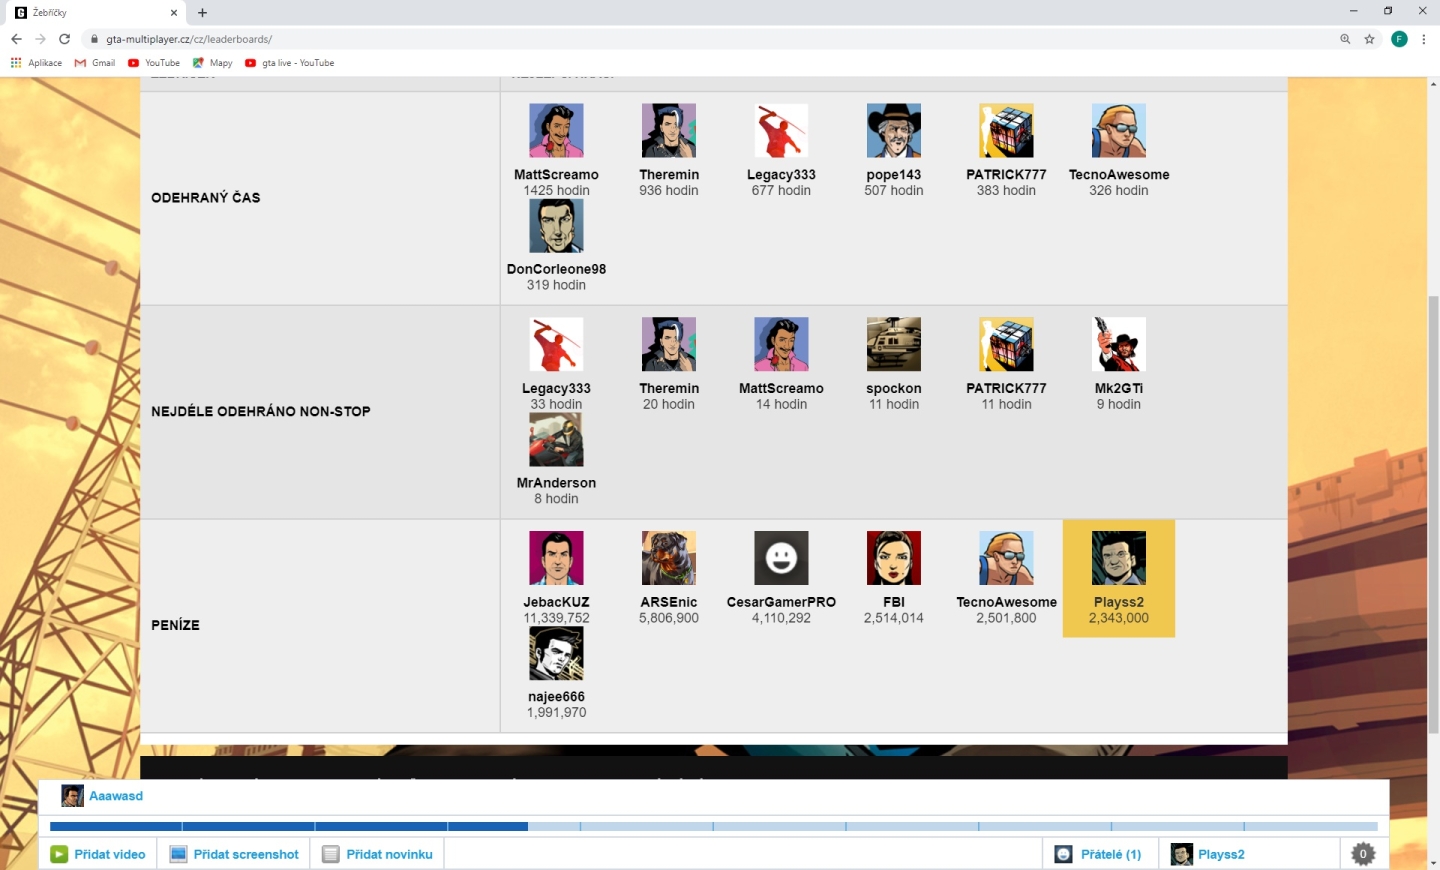The width and height of the screenshot is (1440, 870).
Task: Click Legacy333 avatar with 677 hodin
Action: 781,130
